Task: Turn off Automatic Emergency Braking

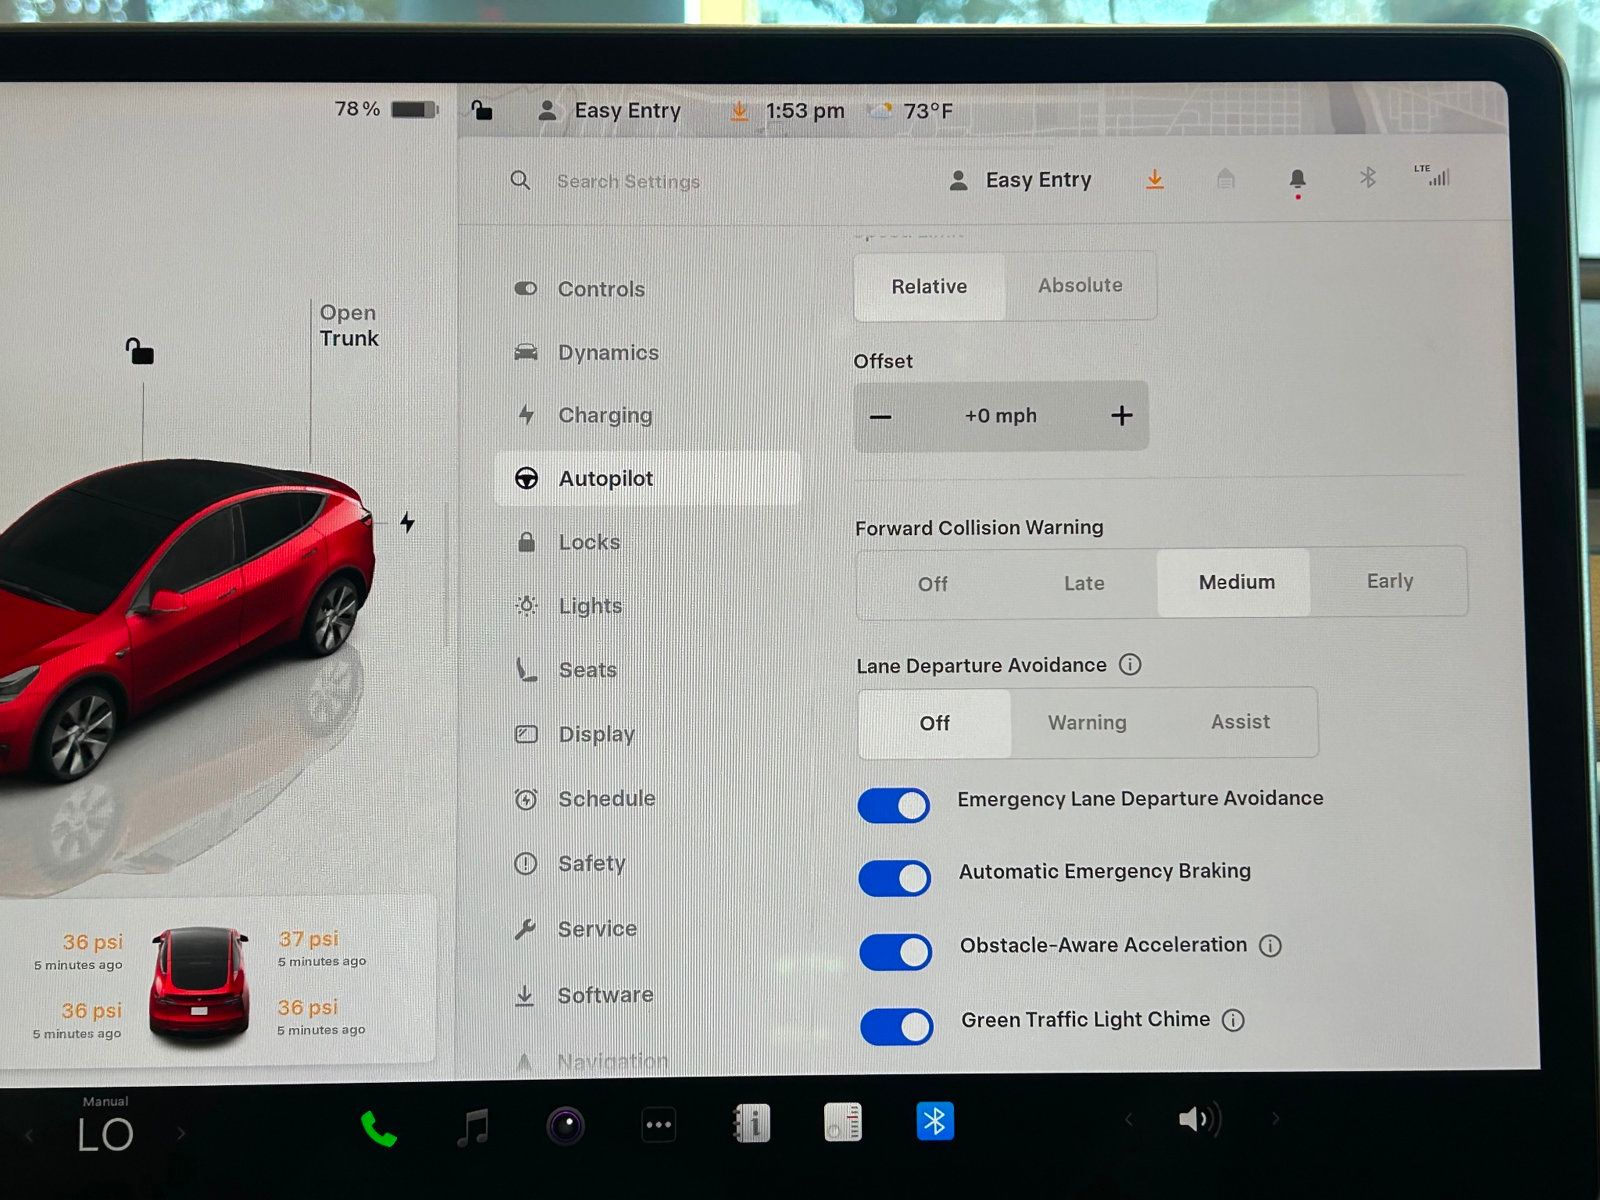Action: click(895, 878)
